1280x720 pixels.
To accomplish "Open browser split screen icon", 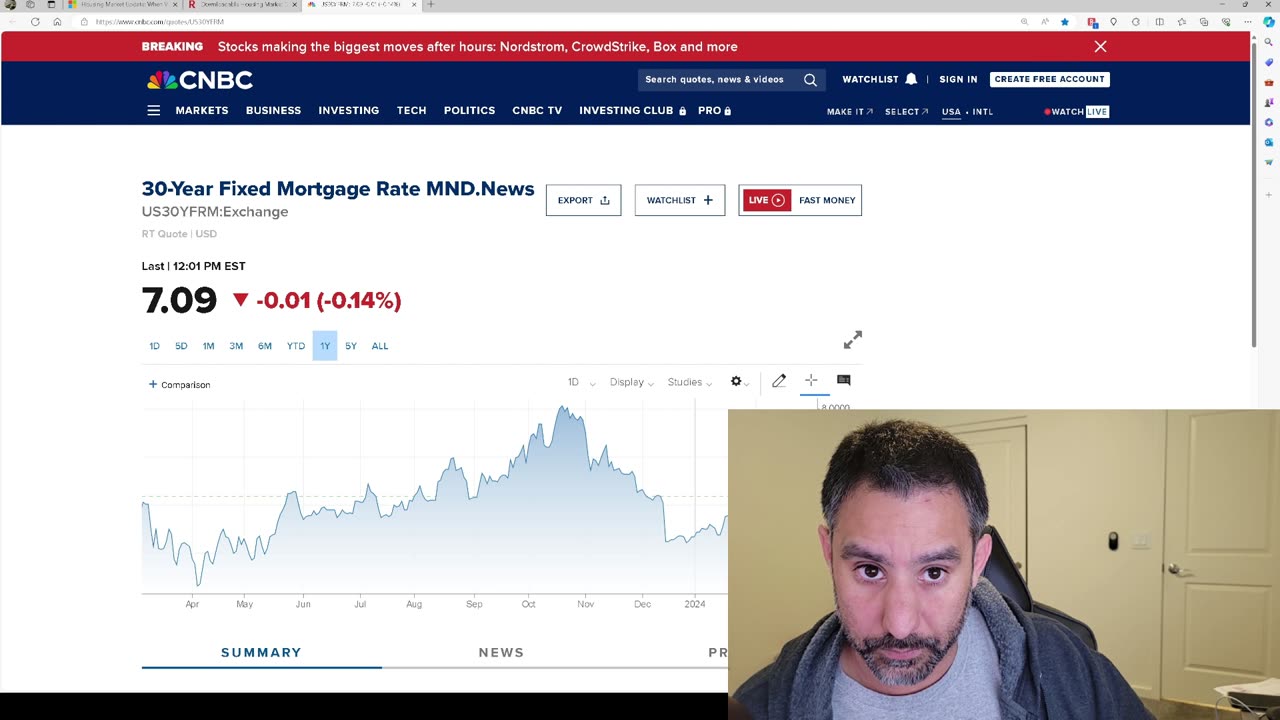I will coord(1159,21).
